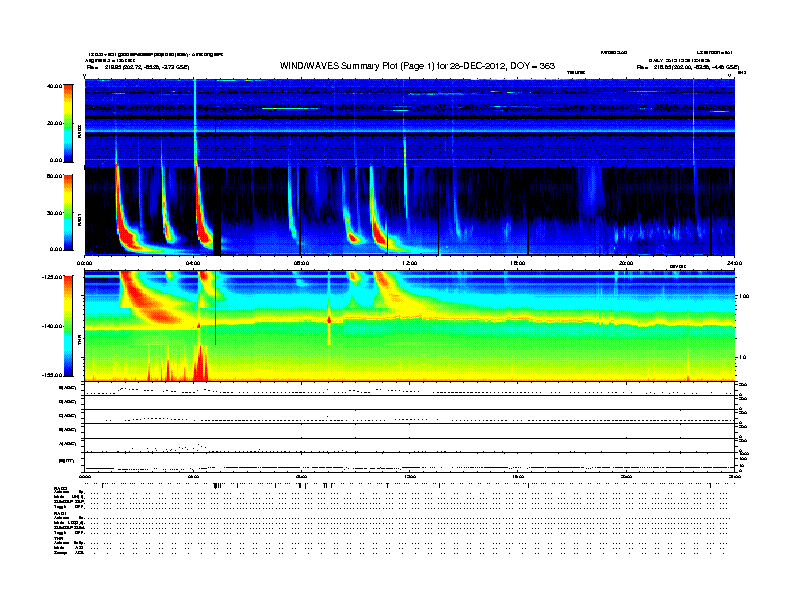Click the TNR intensity color bar
This screenshot has height=612, width=792.
[x=68, y=326]
